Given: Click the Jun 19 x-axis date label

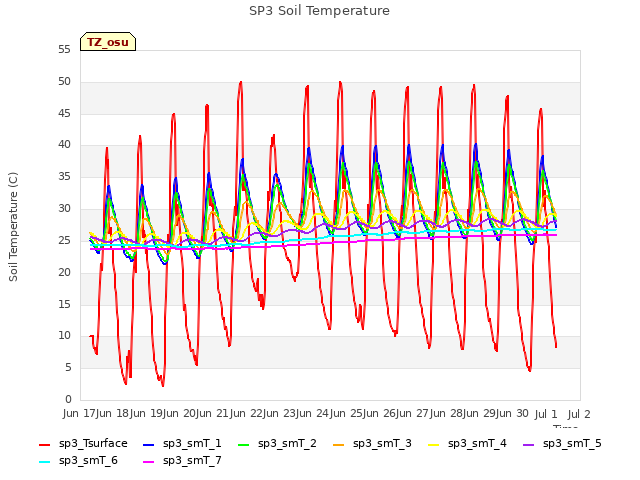Looking at the screenshot, I should (146, 414).
